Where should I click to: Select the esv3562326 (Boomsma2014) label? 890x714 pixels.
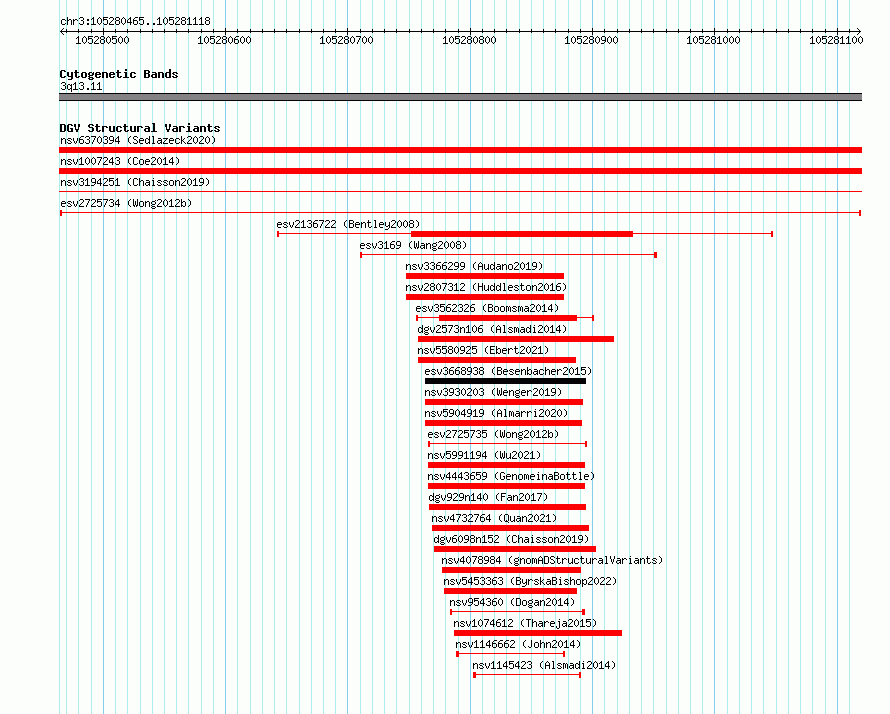[487, 308]
